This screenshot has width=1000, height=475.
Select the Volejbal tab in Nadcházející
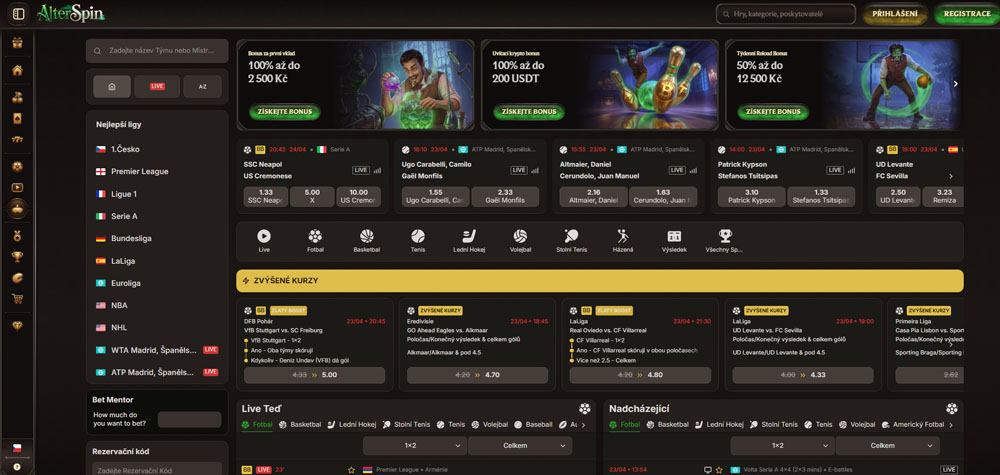pos(857,424)
